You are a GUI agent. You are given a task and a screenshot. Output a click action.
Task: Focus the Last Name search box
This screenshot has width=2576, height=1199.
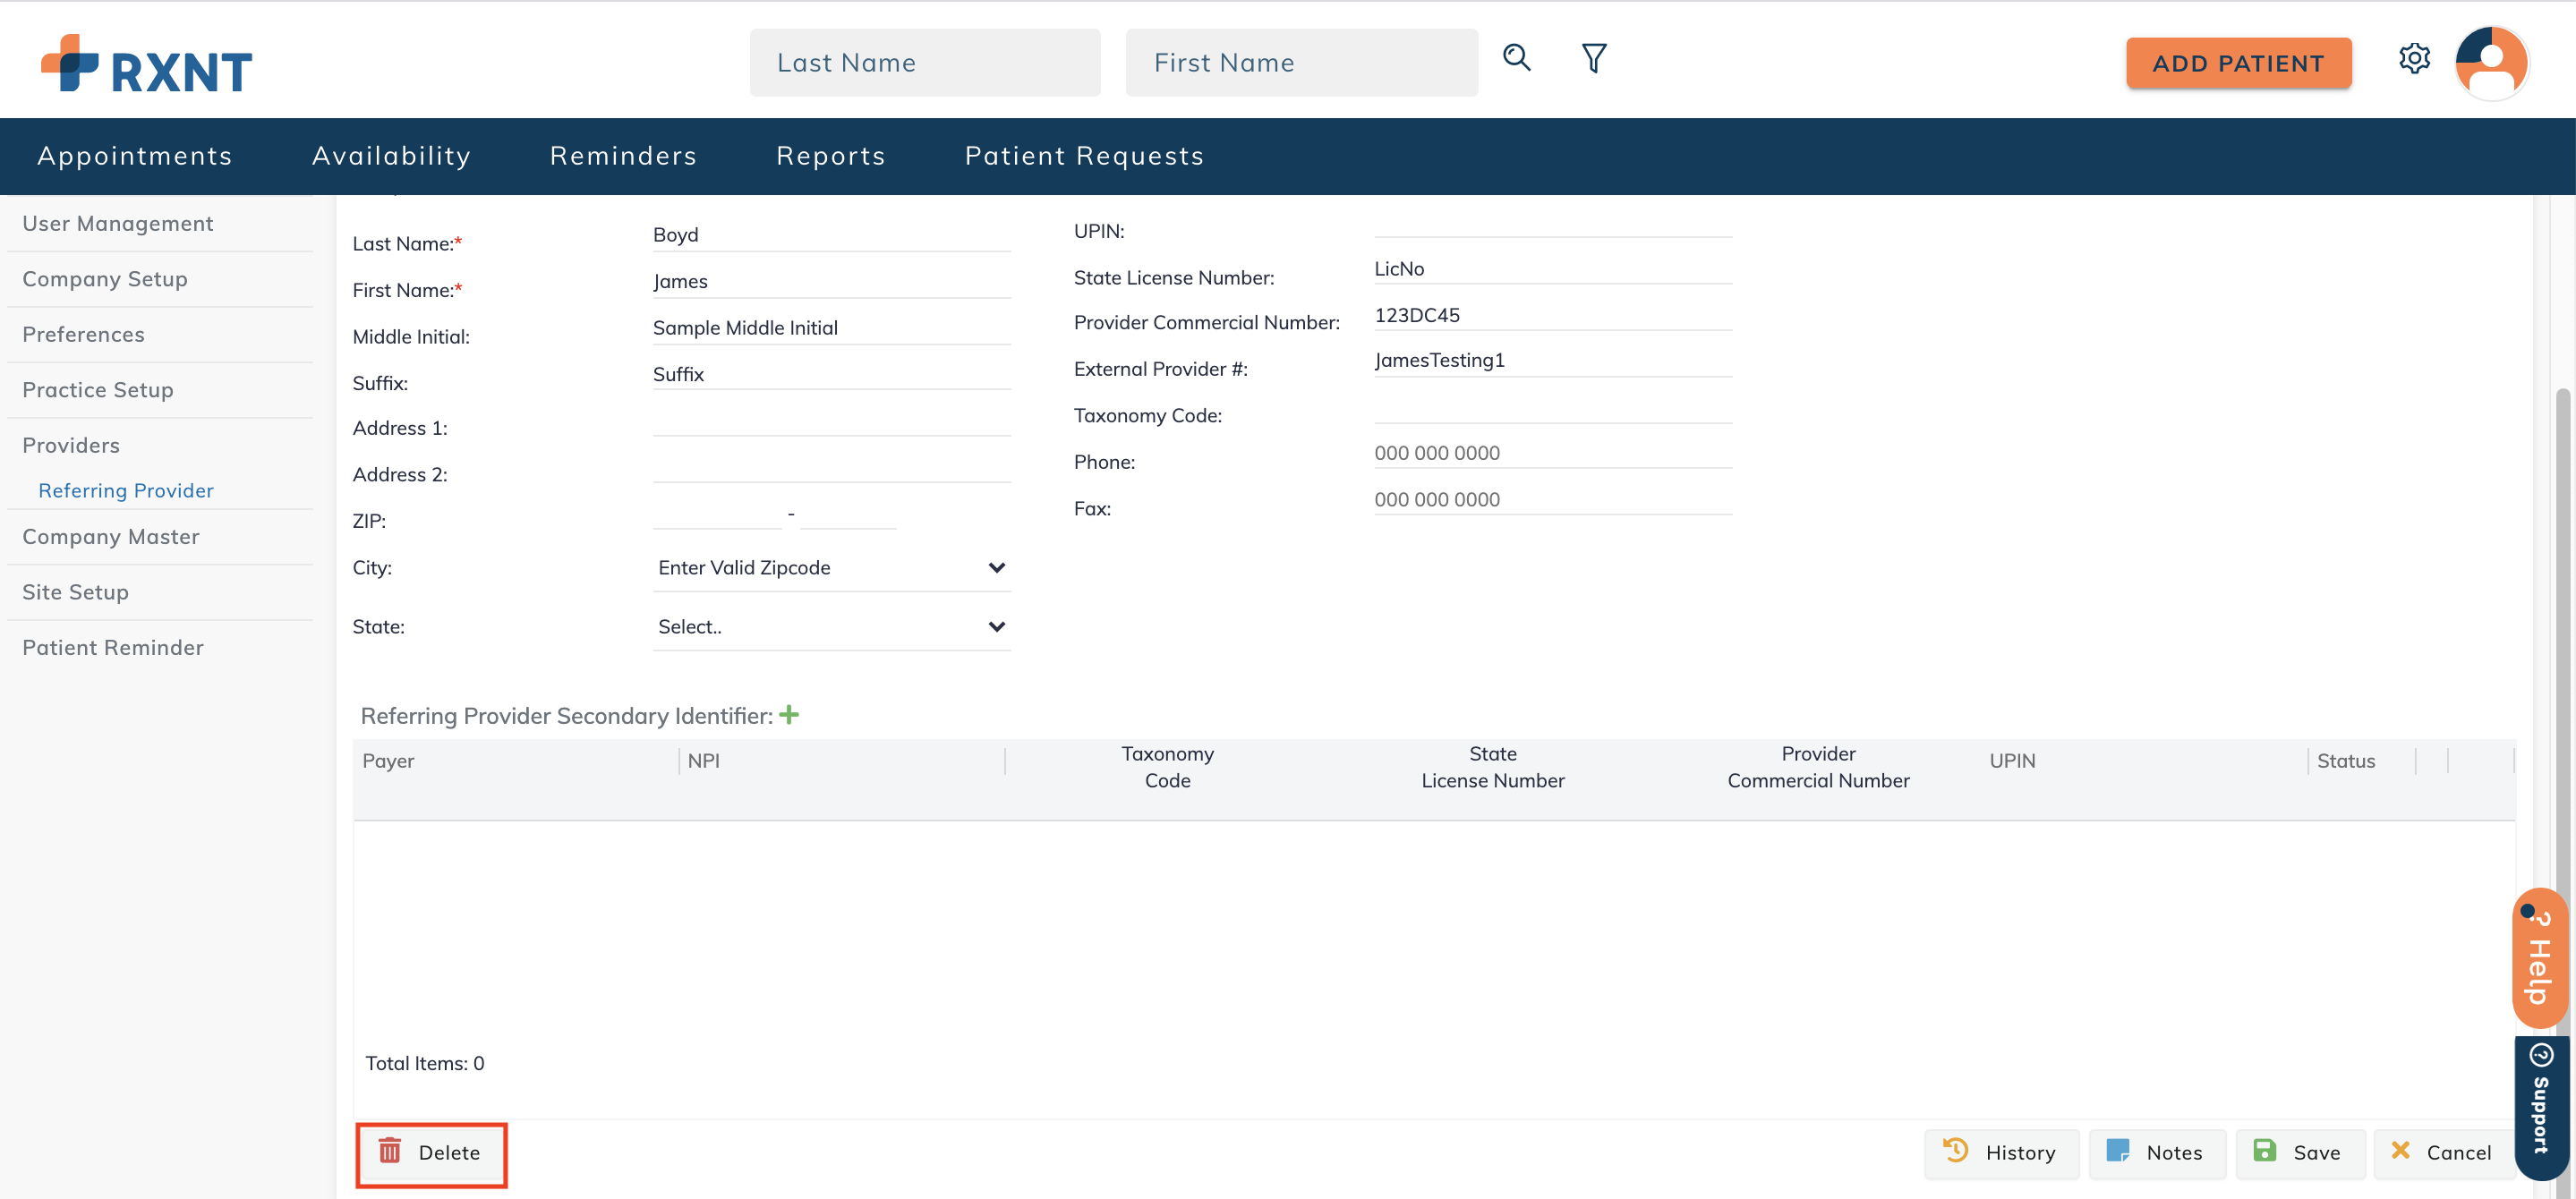coord(925,63)
